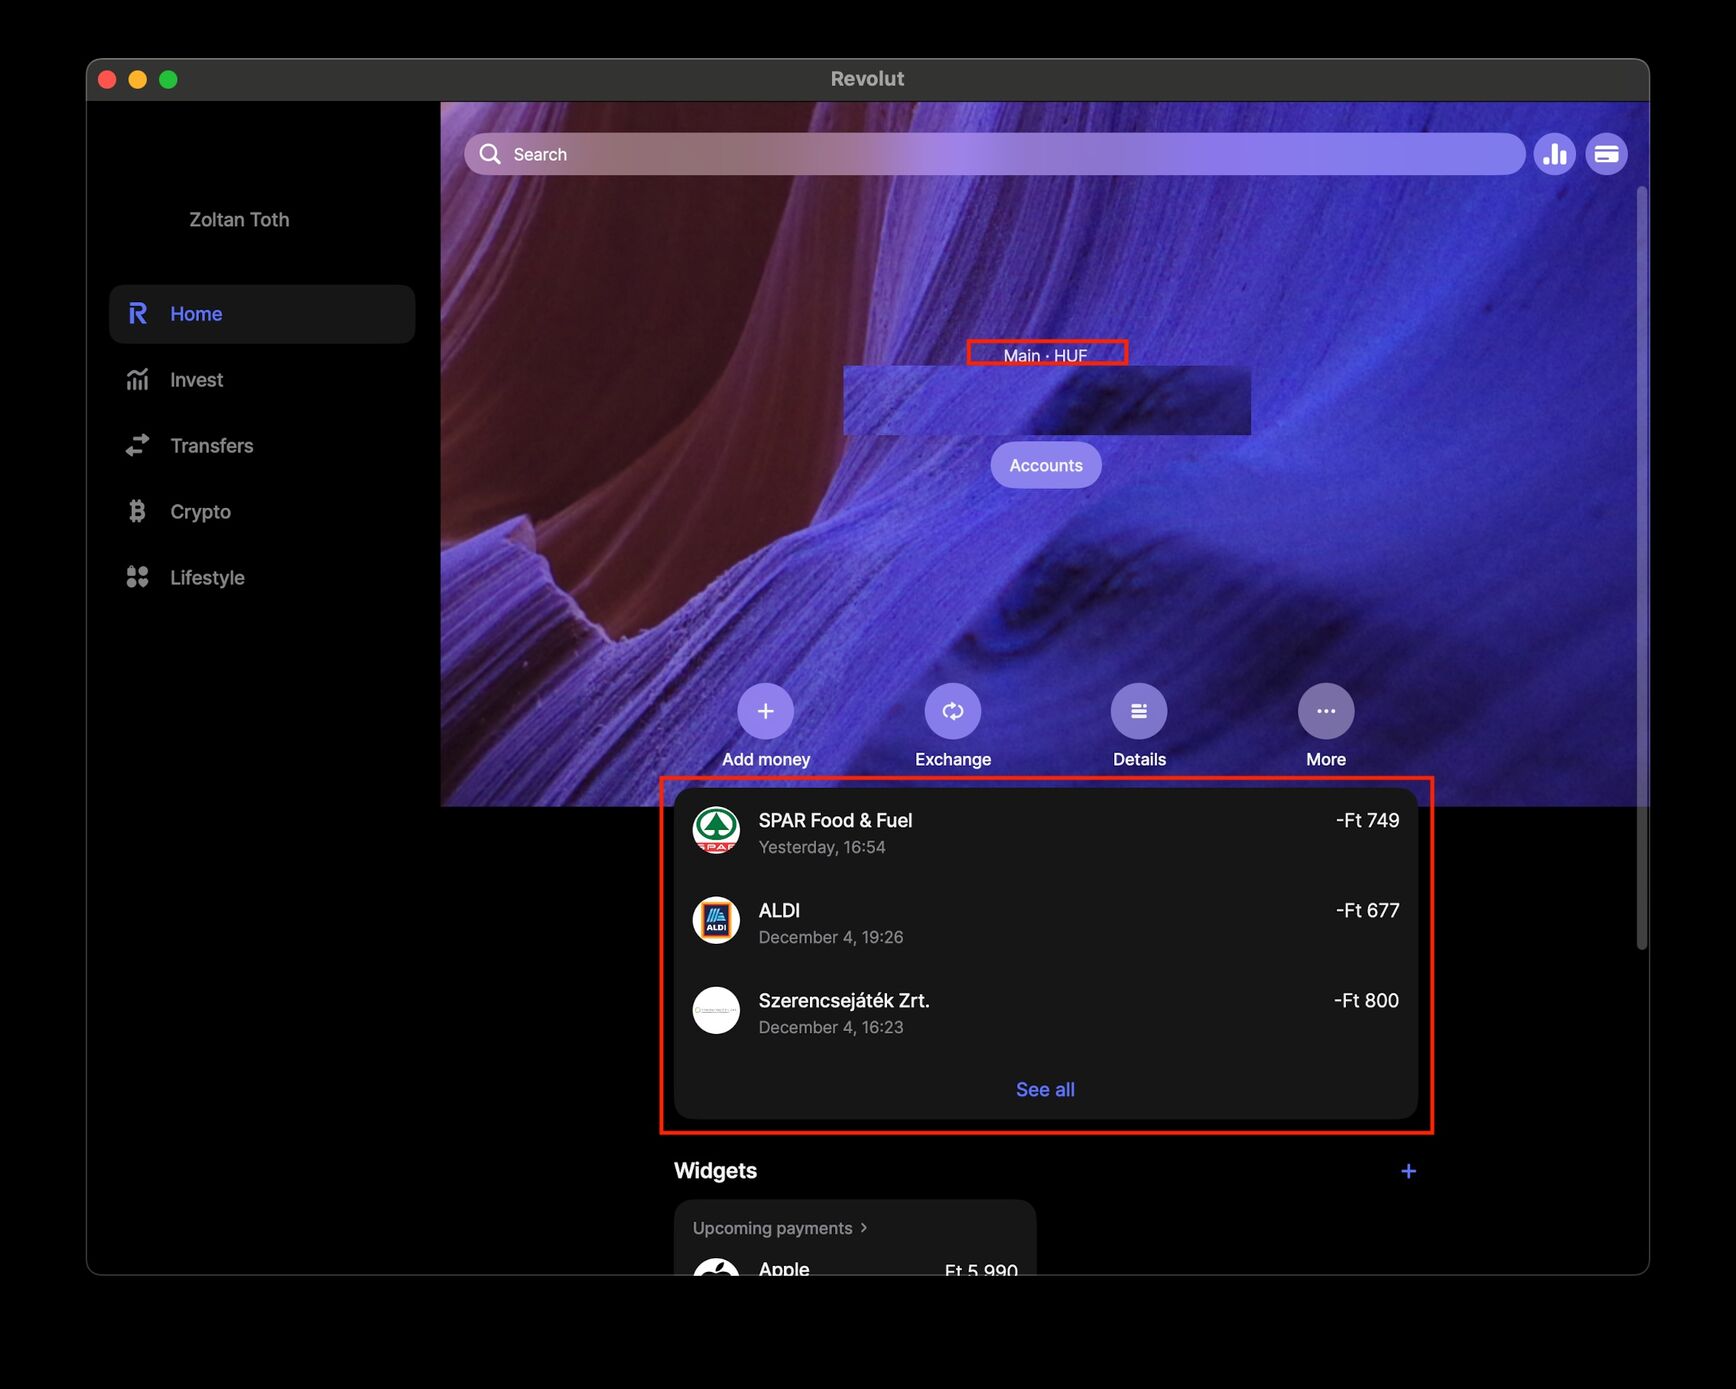Open the Szerencsejáték Zrt. transaction row

pos(1046,1012)
